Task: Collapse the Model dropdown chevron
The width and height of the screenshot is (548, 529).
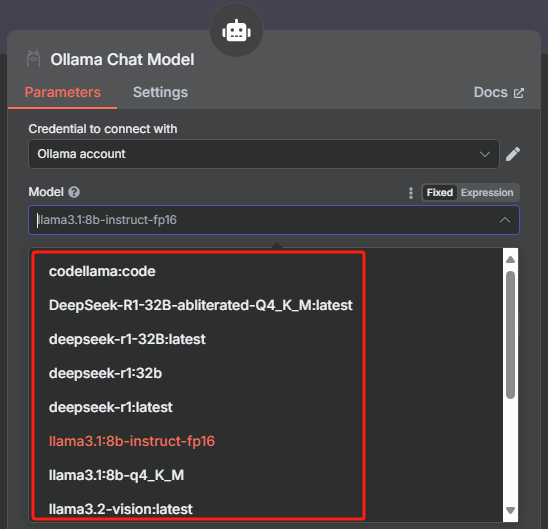Action: (505, 220)
